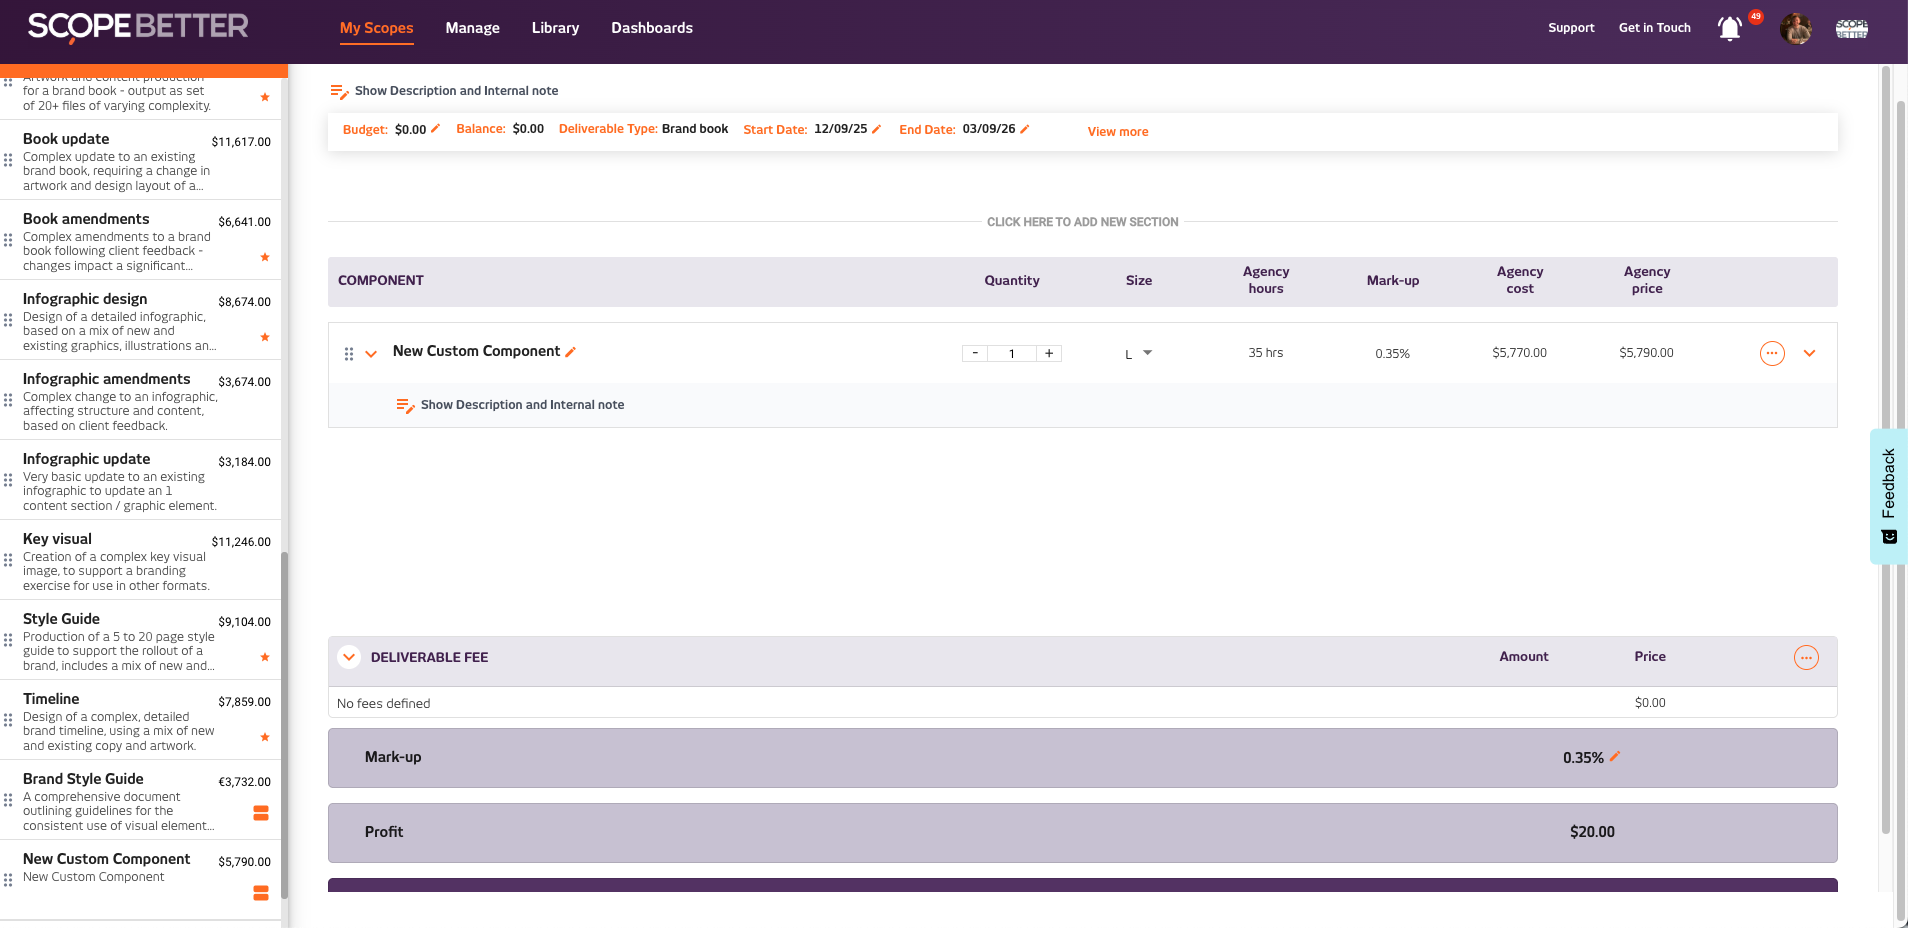Edit the Start Date pencil icon
Viewport: 1908px width, 928px height.
pyautogui.click(x=877, y=129)
